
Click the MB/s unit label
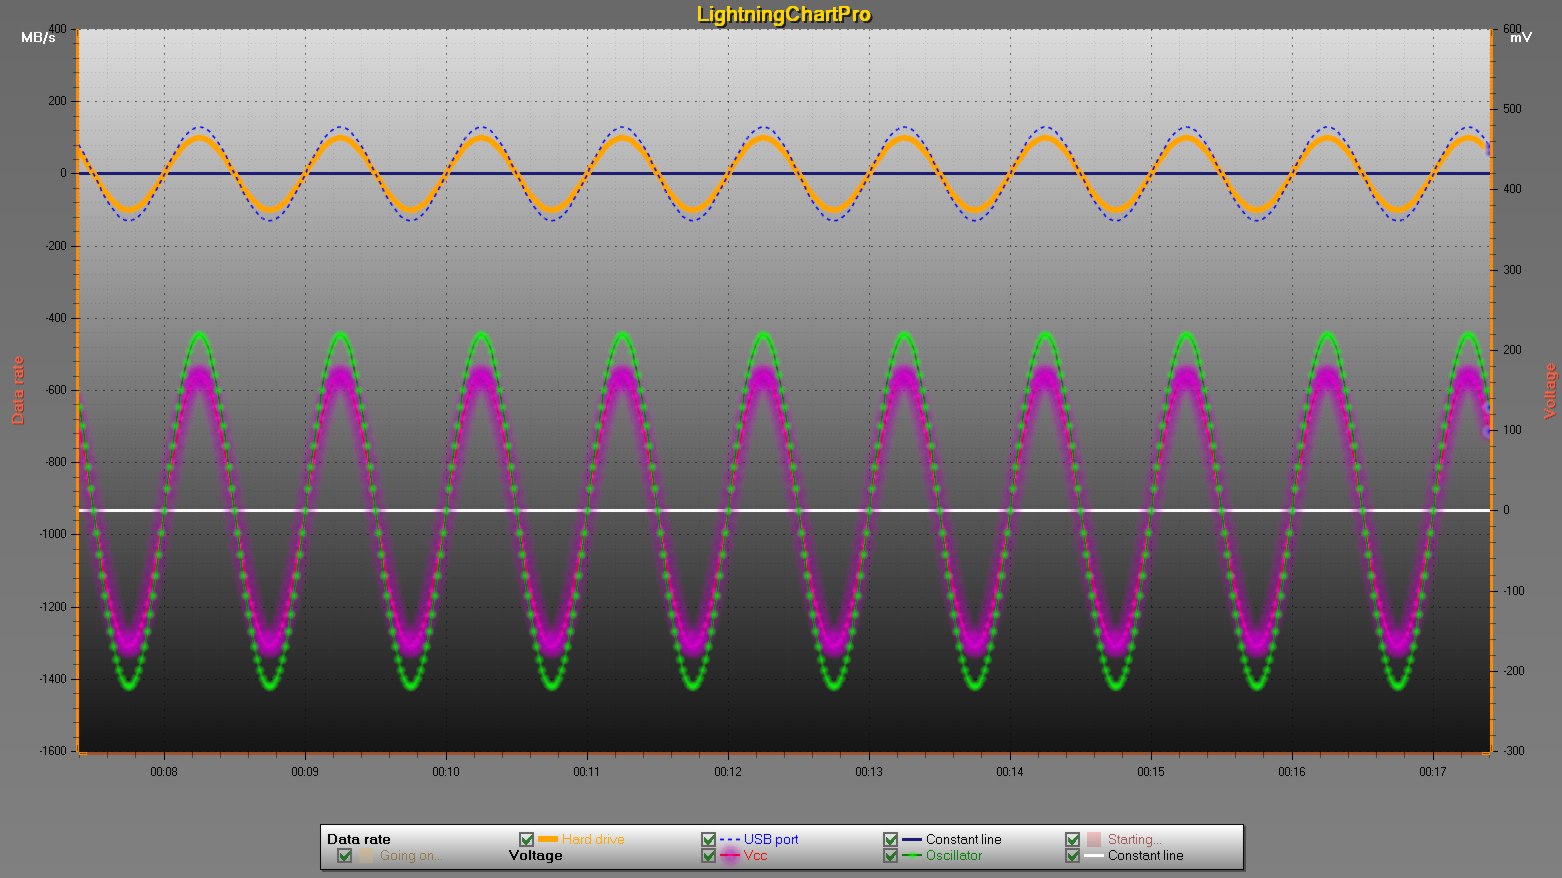click(38, 37)
